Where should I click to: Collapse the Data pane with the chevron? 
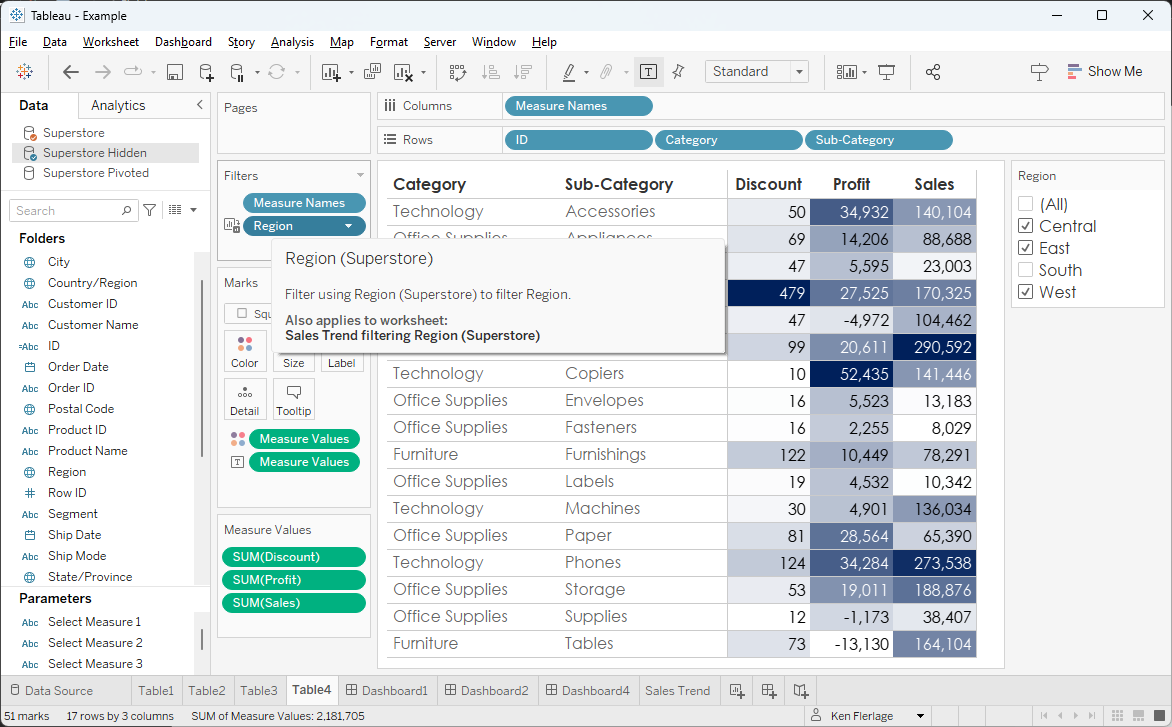tap(200, 105)
